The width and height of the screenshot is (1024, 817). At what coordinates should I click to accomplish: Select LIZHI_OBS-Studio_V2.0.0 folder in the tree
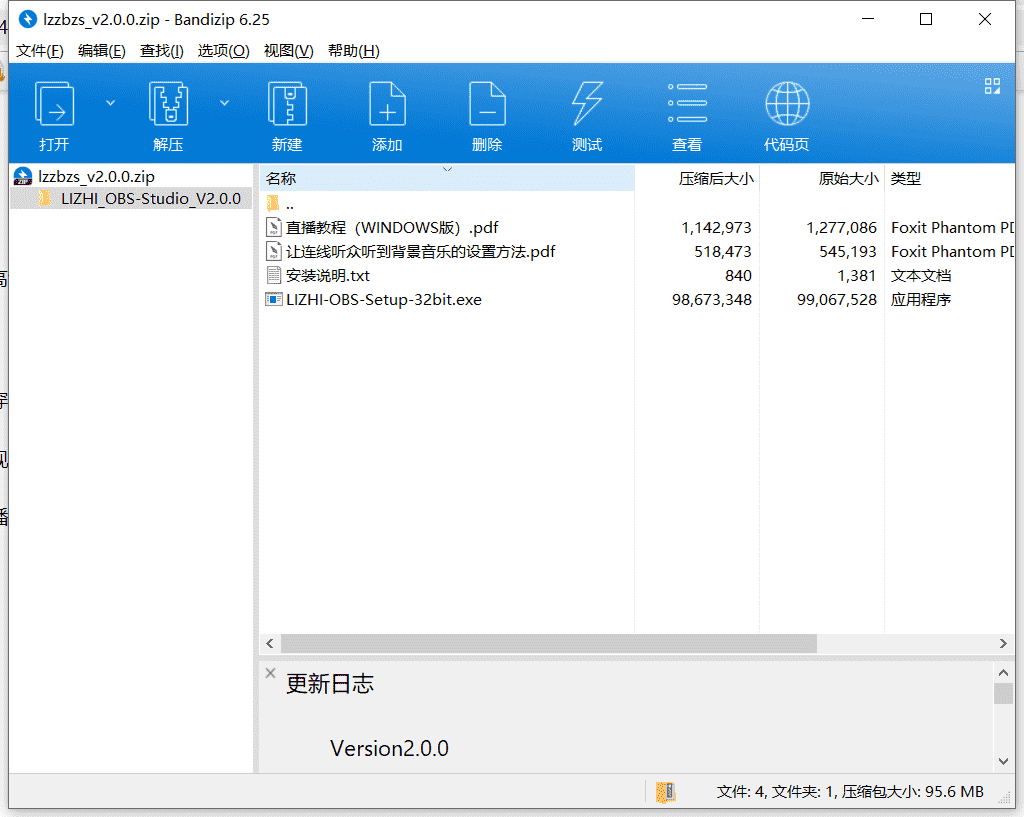pos(150,199)
